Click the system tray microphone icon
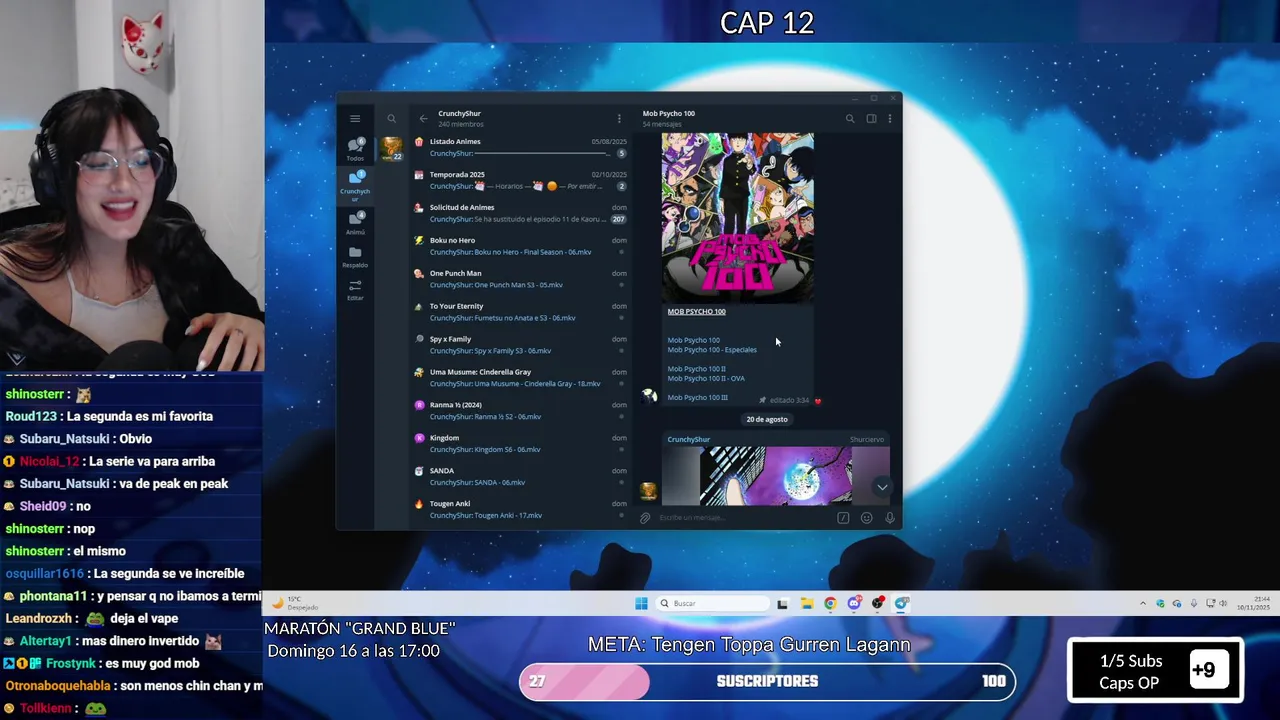Screen dimensions: 1280x720 coord(1194,603)
